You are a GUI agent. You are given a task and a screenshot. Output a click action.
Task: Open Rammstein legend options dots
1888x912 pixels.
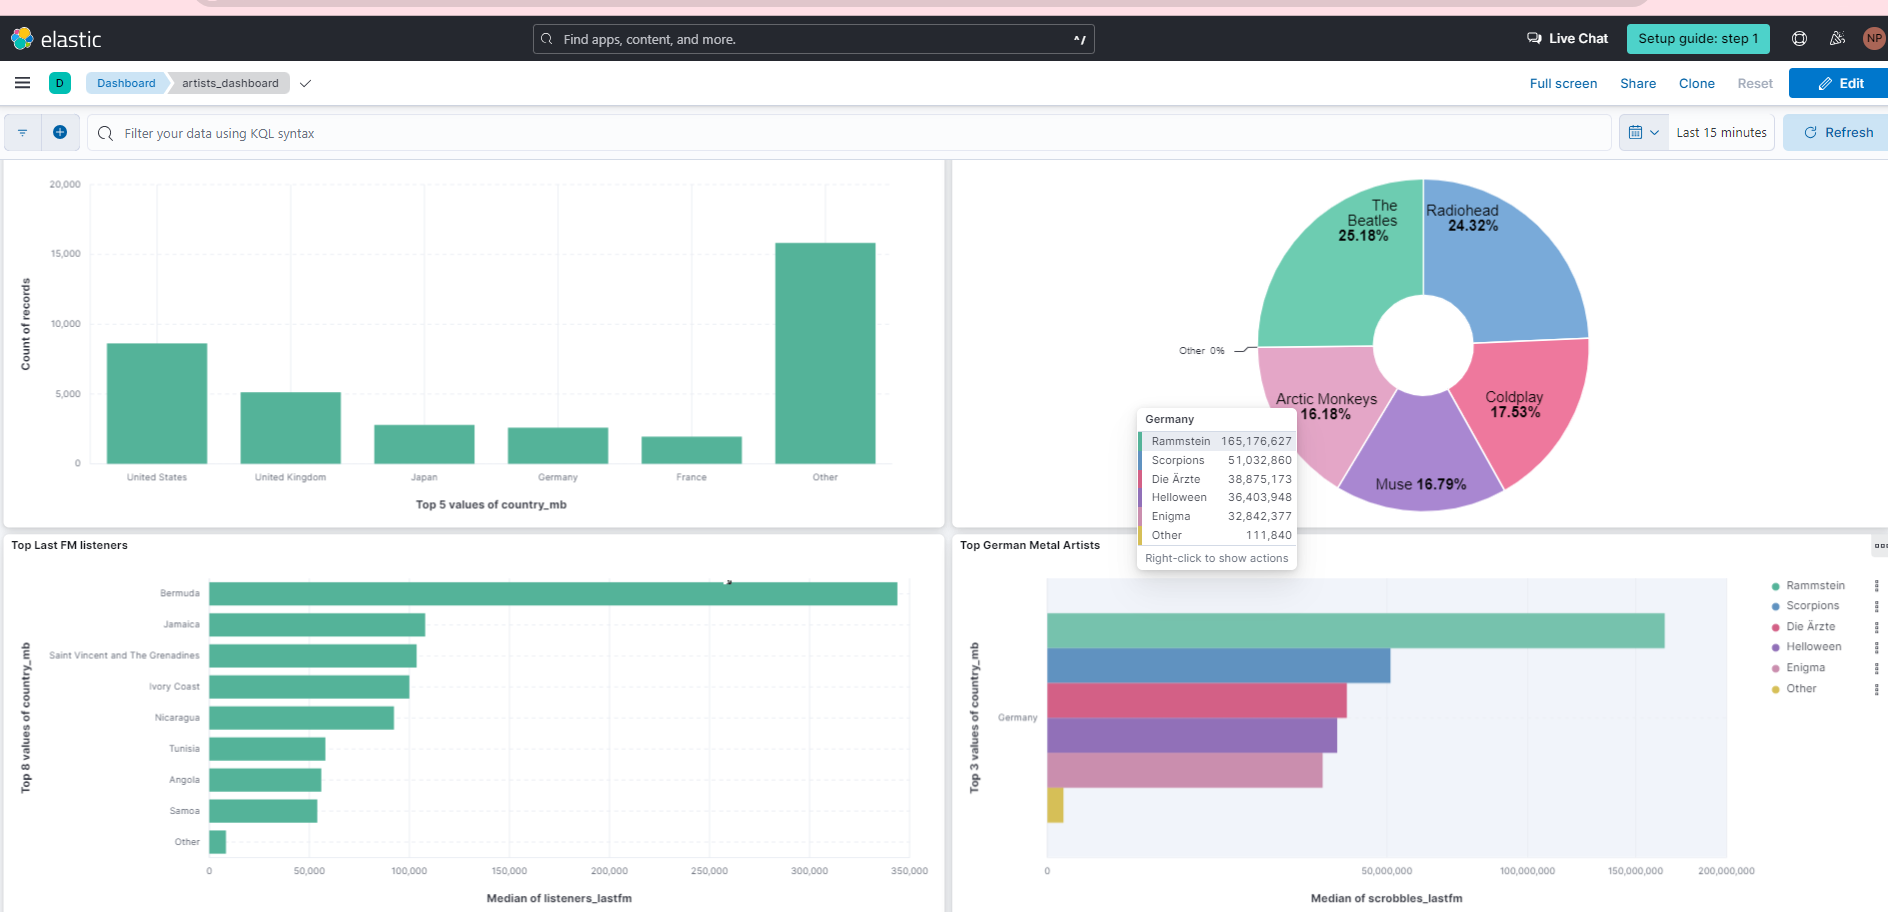point(1876,586)
